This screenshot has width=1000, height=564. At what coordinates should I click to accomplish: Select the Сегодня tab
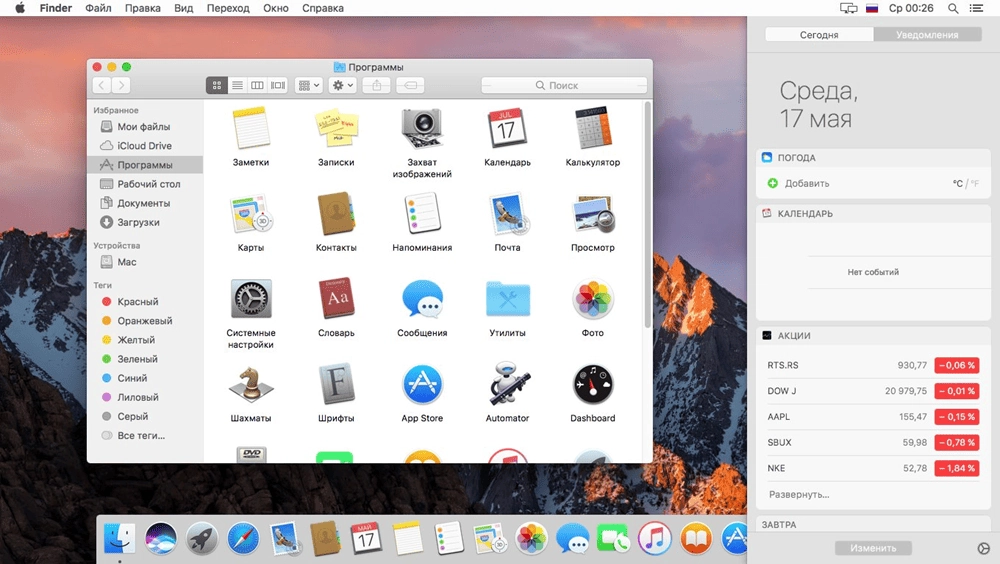[x=820, y=34]
